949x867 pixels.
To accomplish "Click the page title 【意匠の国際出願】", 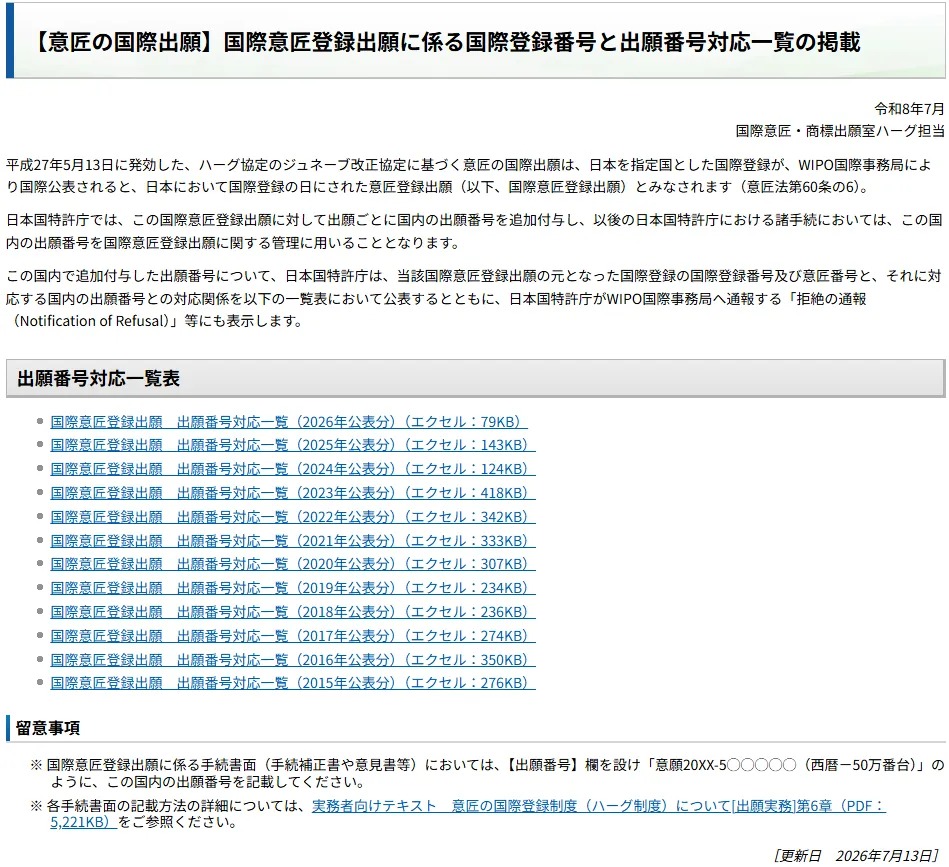I will coord(445,42).
